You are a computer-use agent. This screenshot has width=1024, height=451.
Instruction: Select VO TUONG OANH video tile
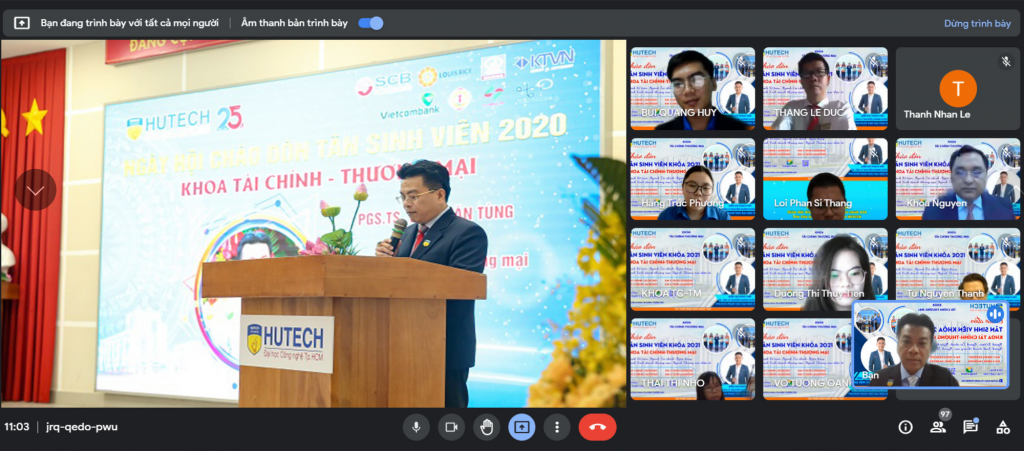pos(807,359)
